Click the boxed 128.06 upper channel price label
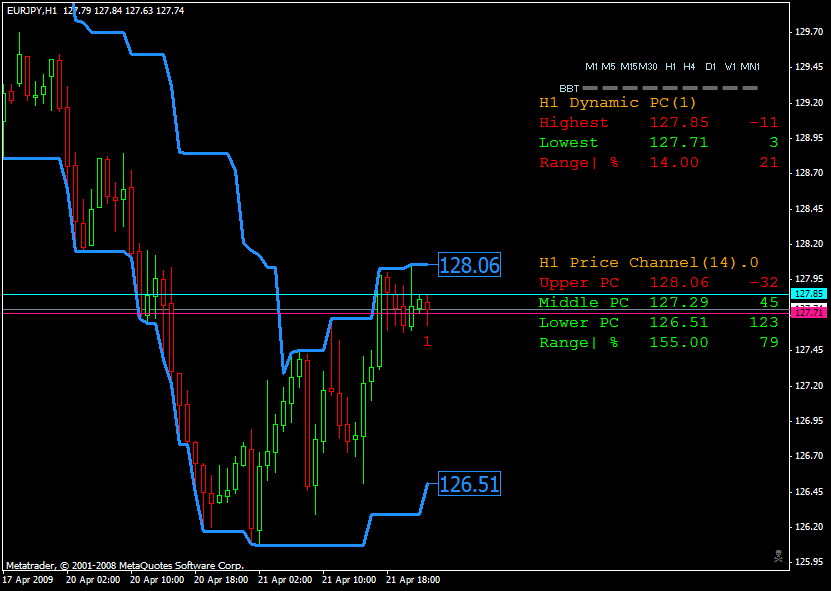Screen dimensions: 831x591 pyautogui.click(x=470, y=264)
